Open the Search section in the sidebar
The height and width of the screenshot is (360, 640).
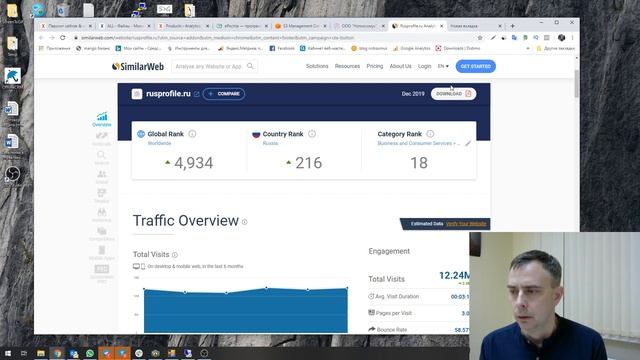click(102, 158)
